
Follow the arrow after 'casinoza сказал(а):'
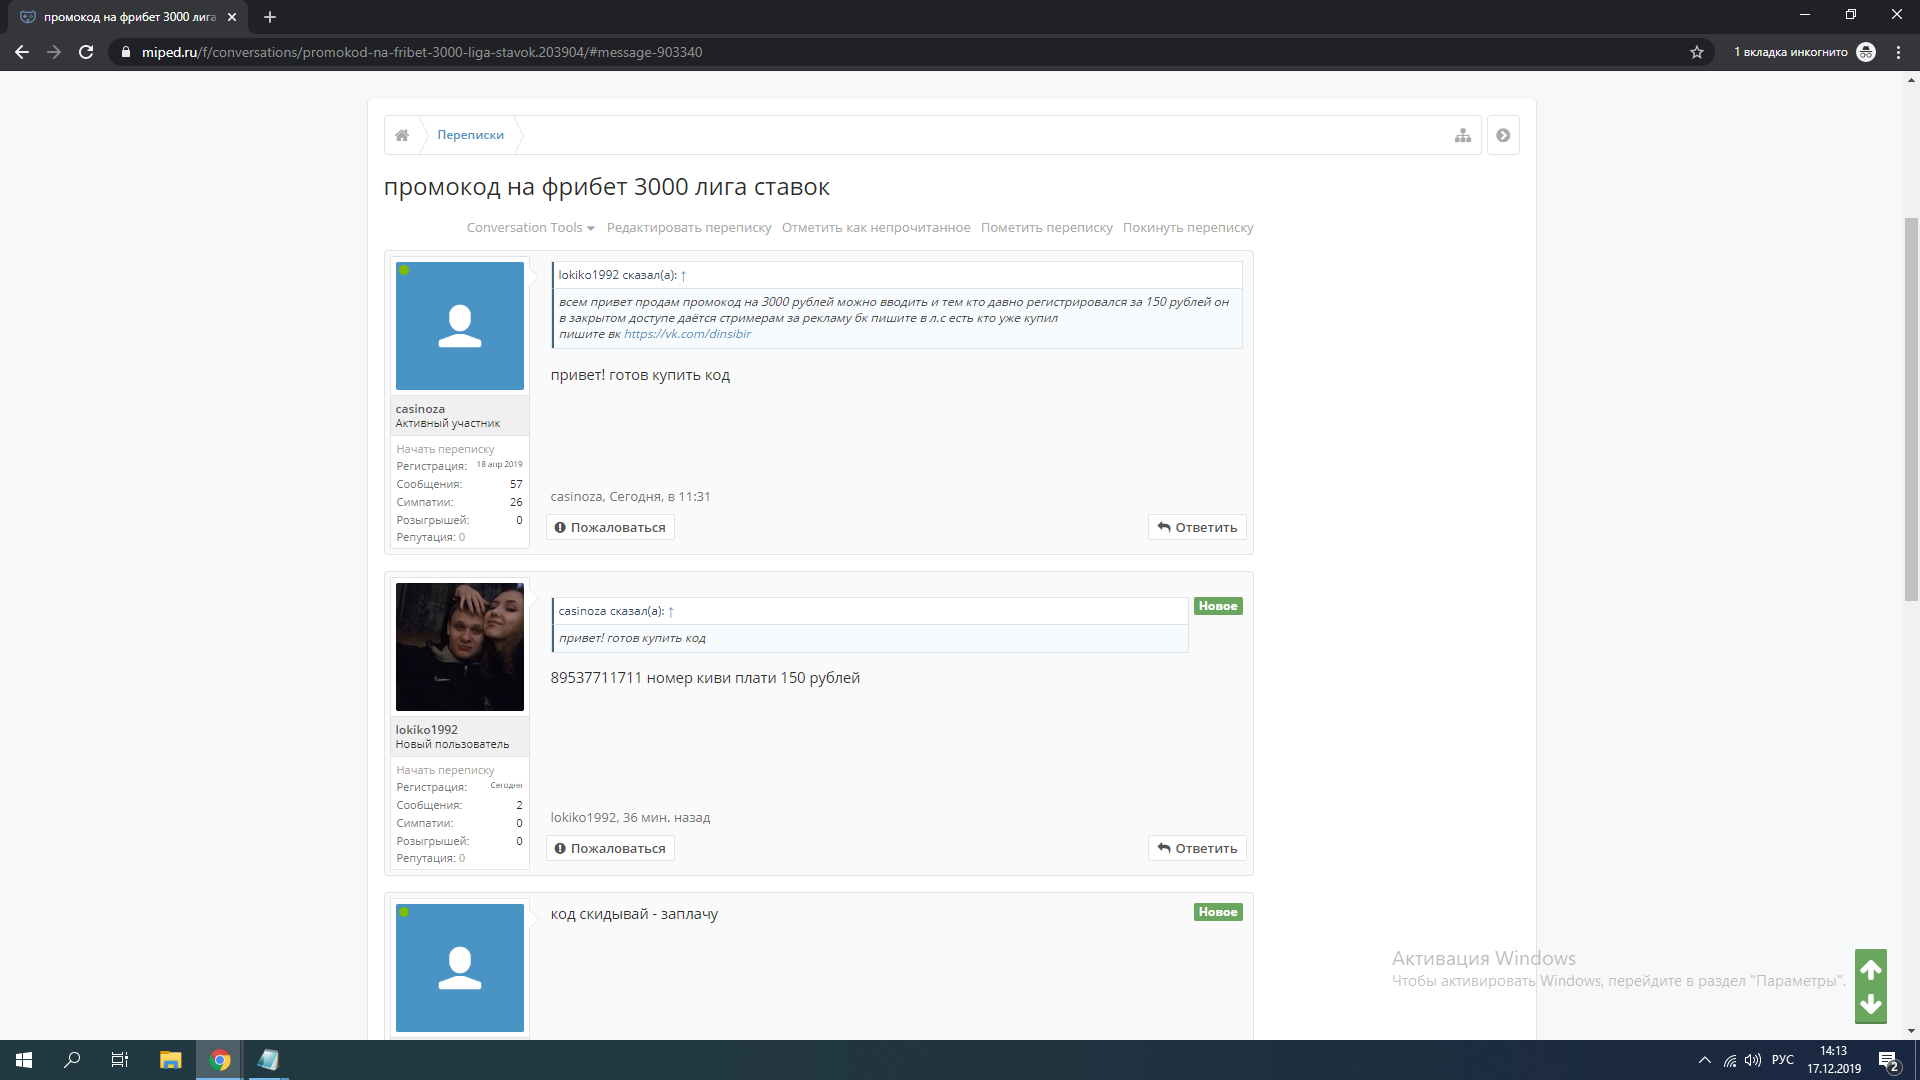click(671, 611)
